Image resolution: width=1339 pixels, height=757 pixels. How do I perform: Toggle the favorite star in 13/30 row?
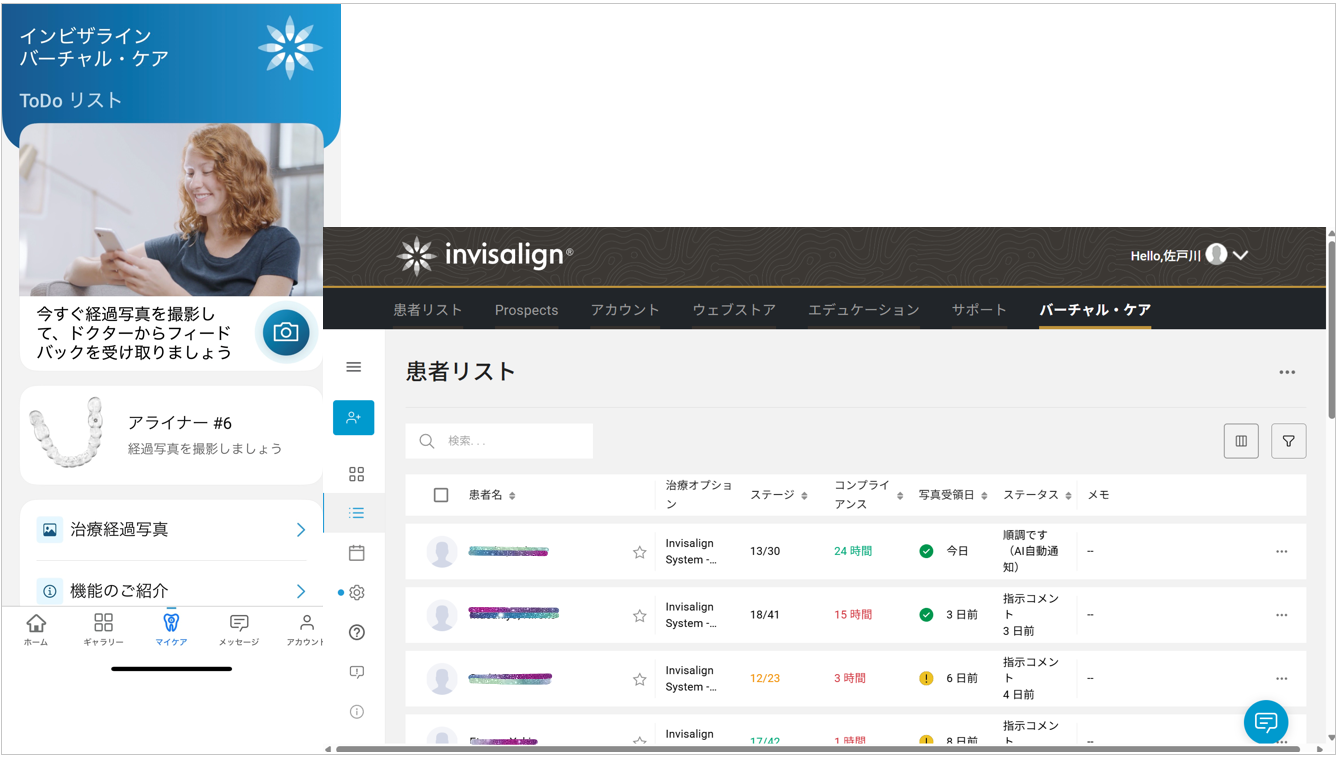(x=640, y=552)
